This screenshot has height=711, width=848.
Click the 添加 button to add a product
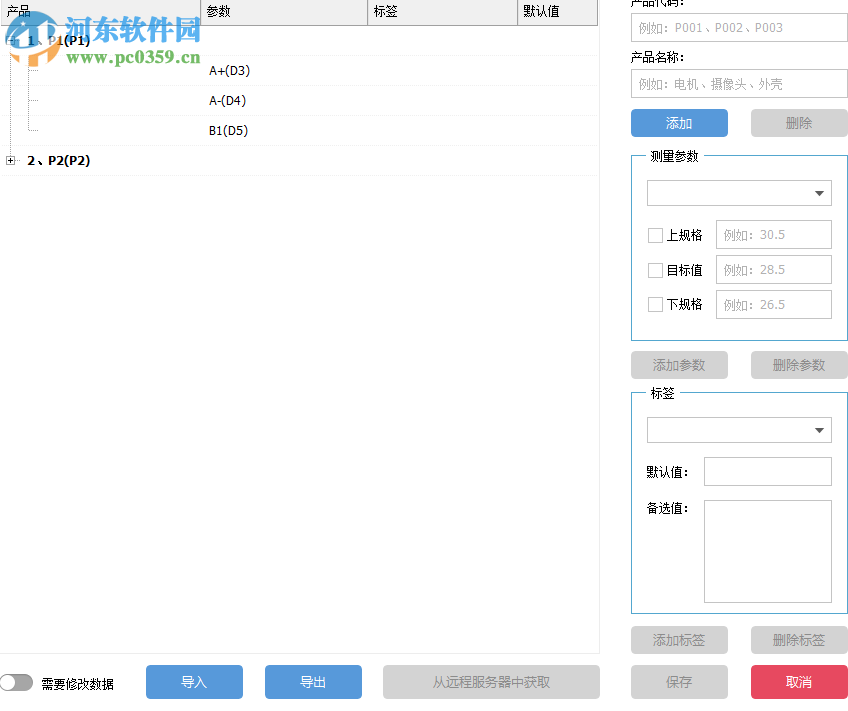(679, 122)
